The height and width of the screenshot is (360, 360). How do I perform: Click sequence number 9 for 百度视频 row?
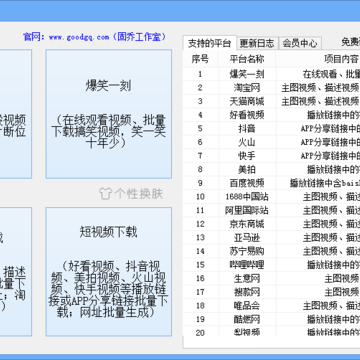coord(200,183)
